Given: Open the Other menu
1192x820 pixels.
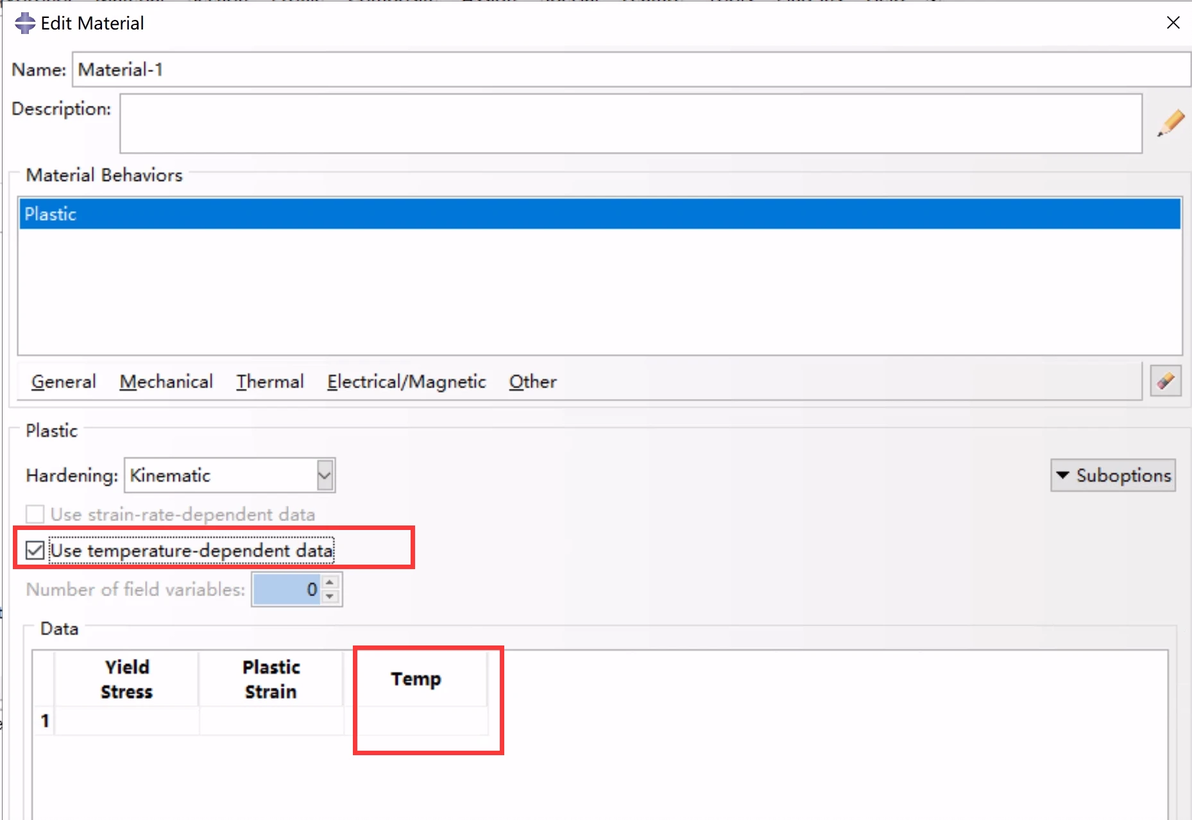Looking at the screenshot, I should coord(533,382).
